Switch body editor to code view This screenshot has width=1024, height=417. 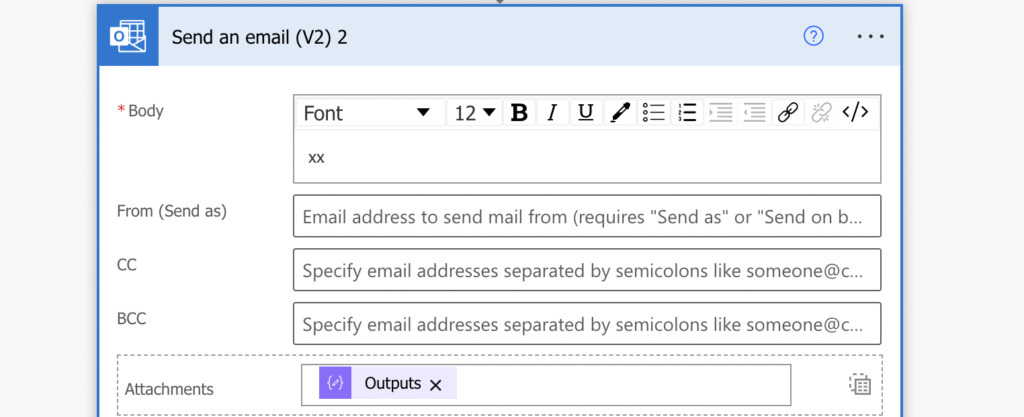click(856, 113)
